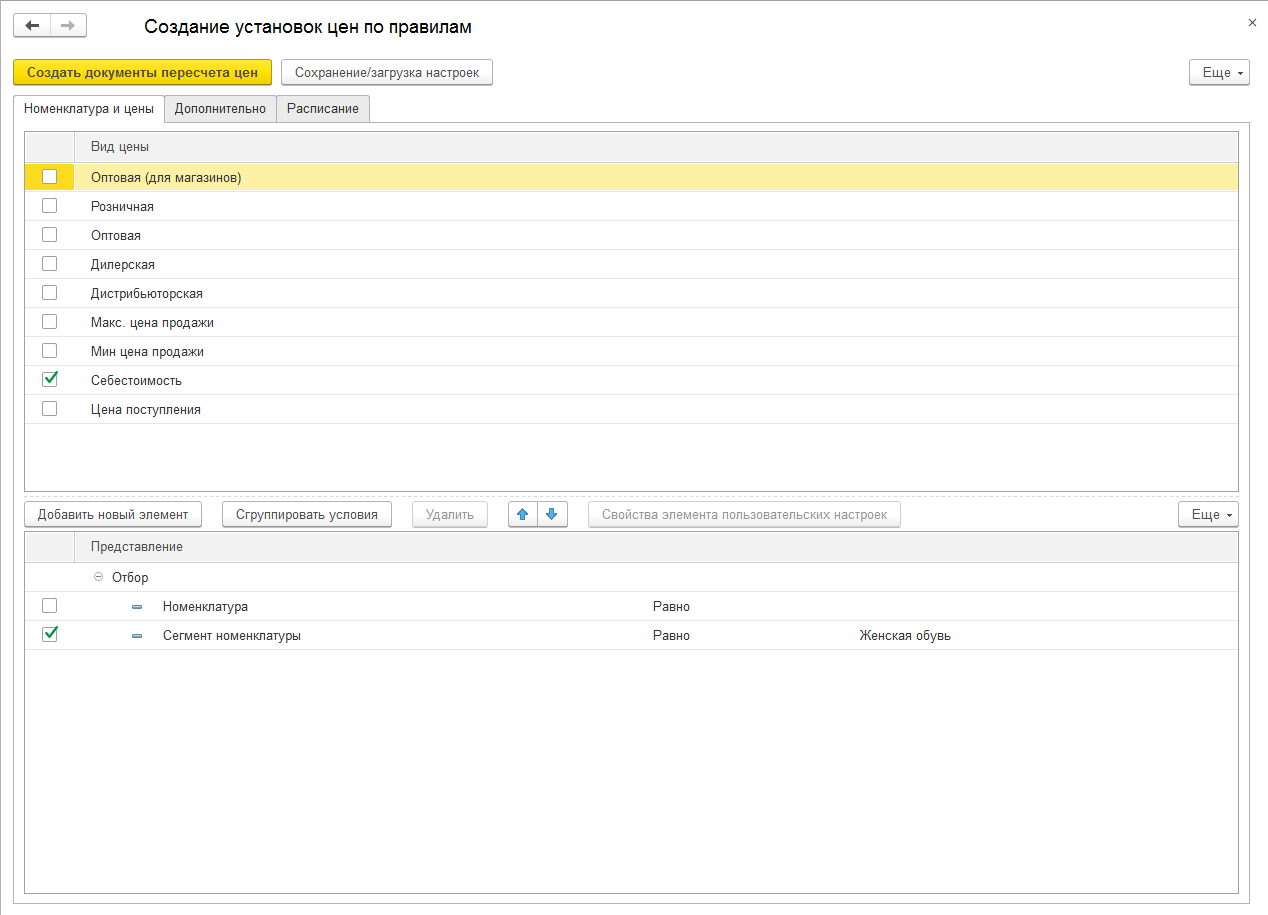The height and width of the screenshot is (915, 1268).
Task: Click Равно in the Сегмент номенклатуры row
Action: coord(671,635)
